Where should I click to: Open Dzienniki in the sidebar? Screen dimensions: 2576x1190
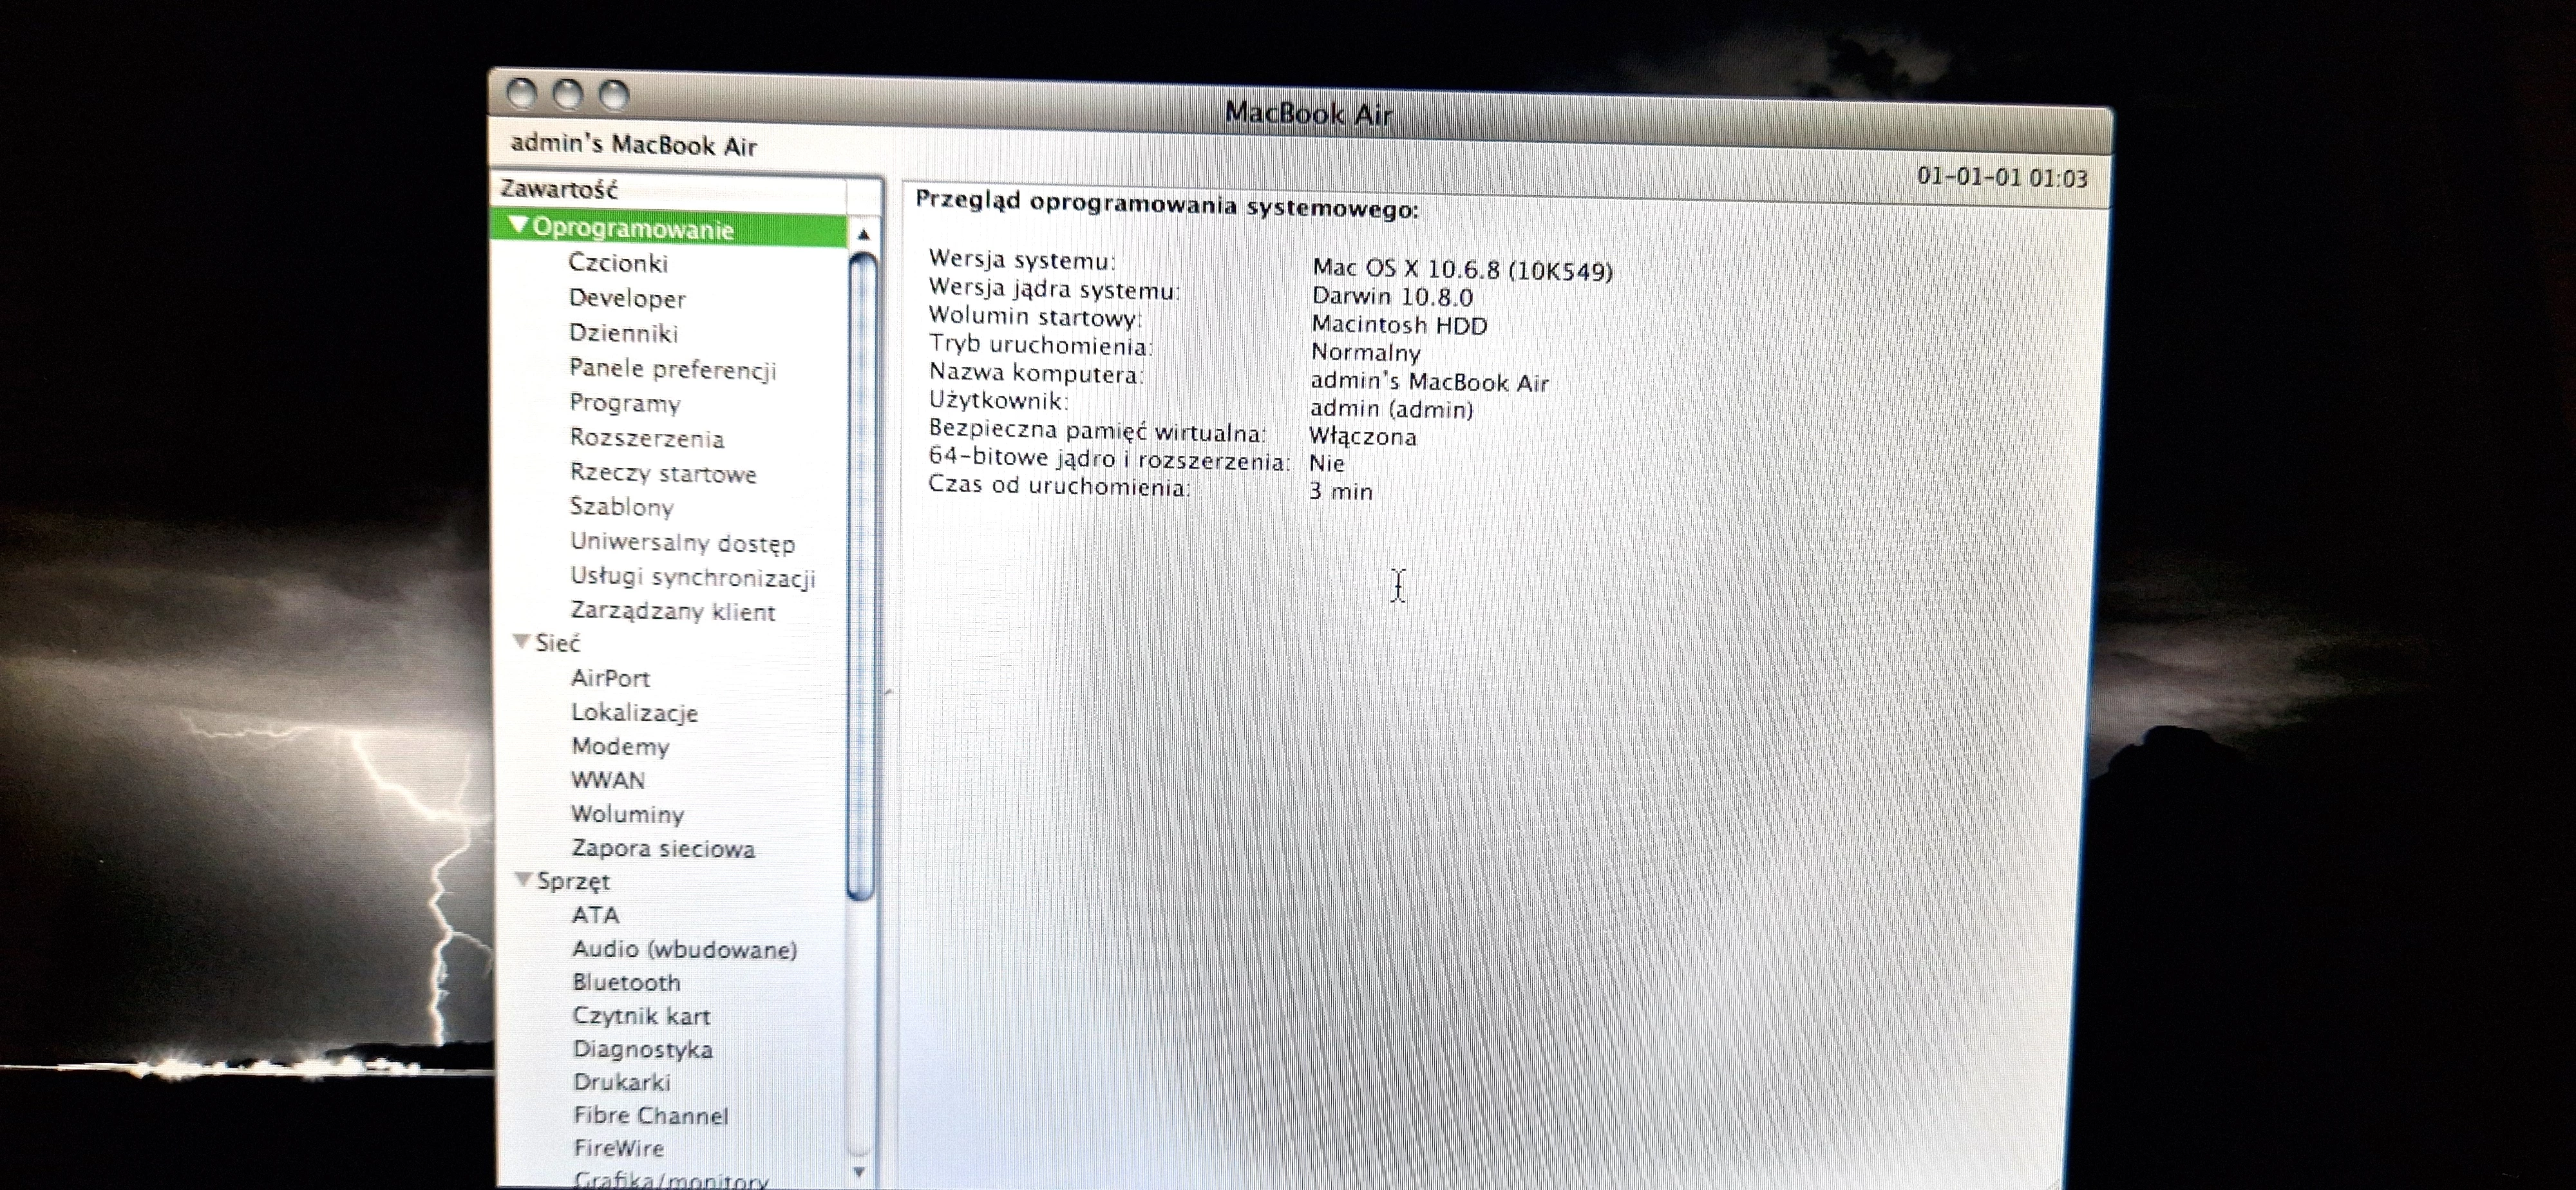(623, 333)
